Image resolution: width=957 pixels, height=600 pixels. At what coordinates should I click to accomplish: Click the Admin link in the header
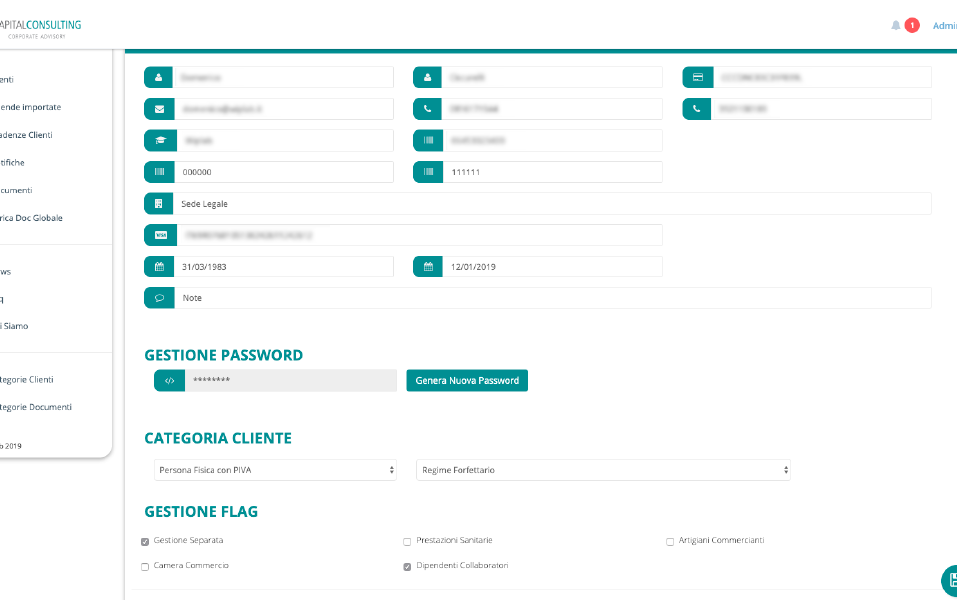point(943,26)
